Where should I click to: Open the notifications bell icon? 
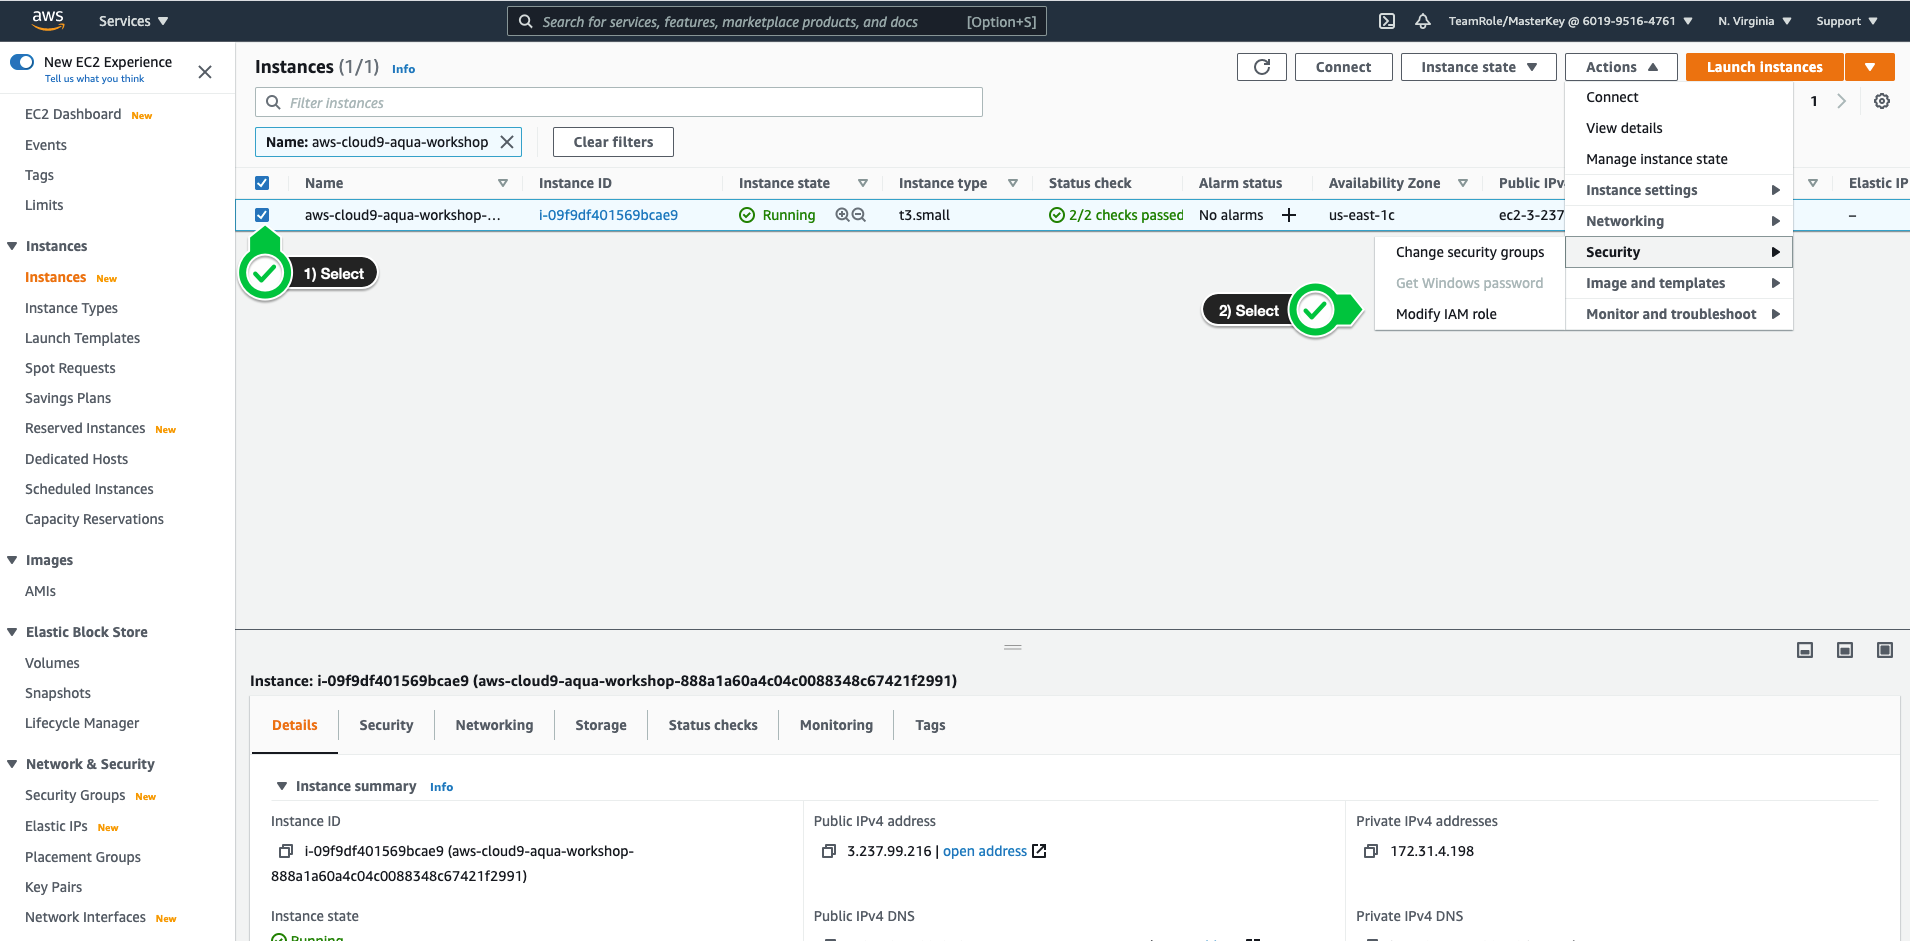point(1423,21)
